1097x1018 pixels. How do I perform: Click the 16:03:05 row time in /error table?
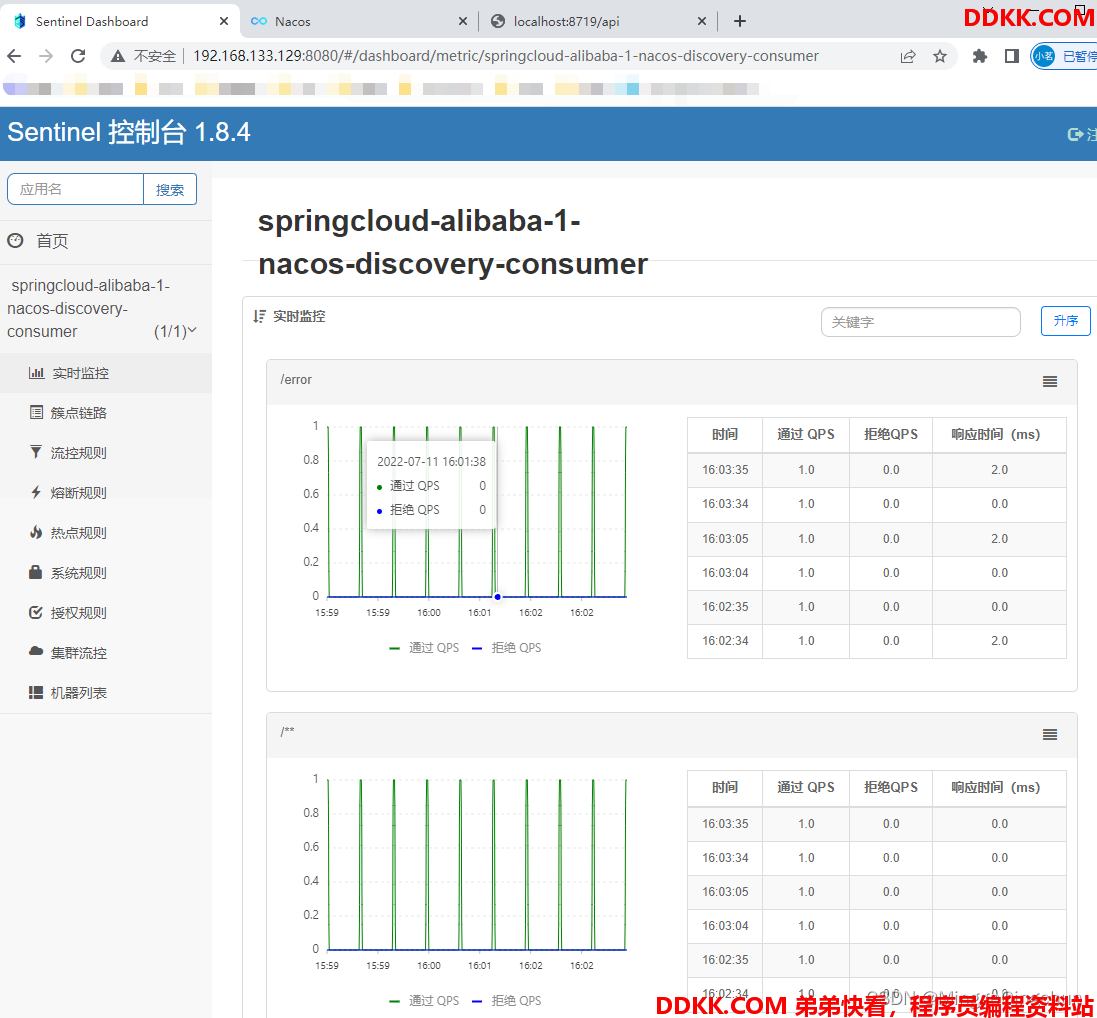point(726,539)
